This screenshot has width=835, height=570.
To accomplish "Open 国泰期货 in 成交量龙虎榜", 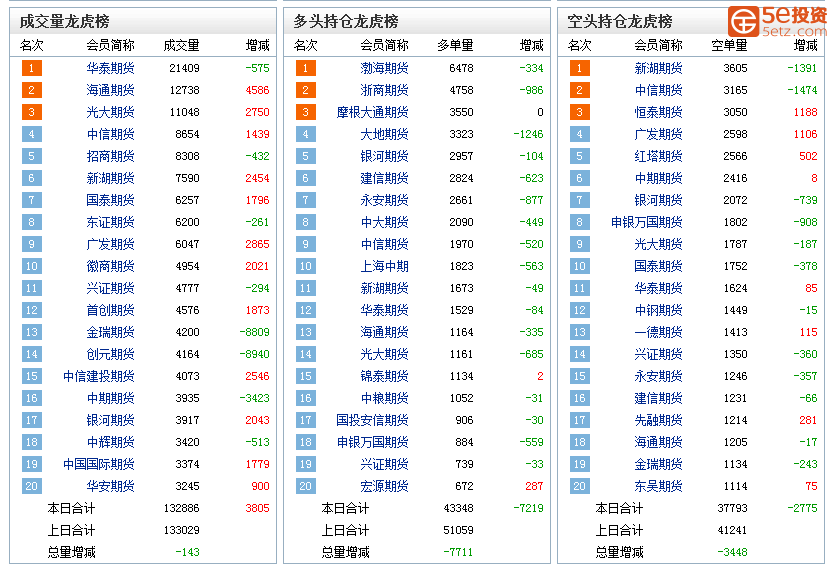I will pos(110,200).
